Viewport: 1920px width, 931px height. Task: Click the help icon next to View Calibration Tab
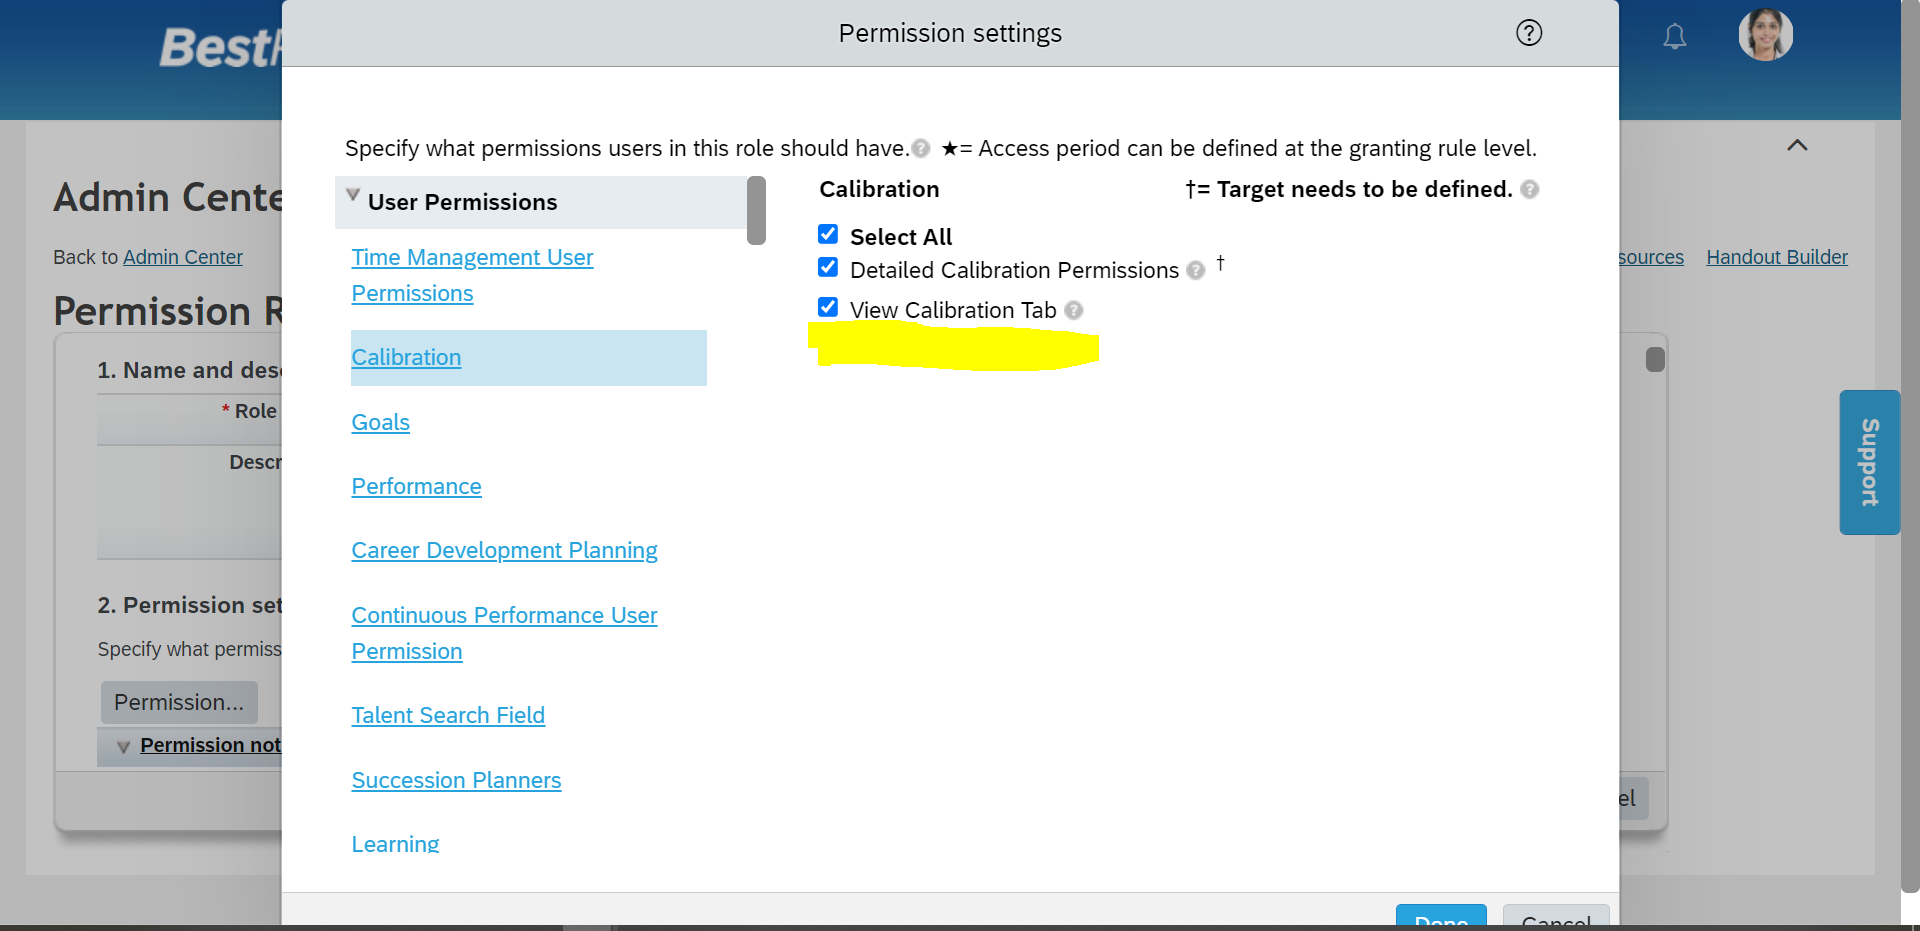pos(1073,311)
